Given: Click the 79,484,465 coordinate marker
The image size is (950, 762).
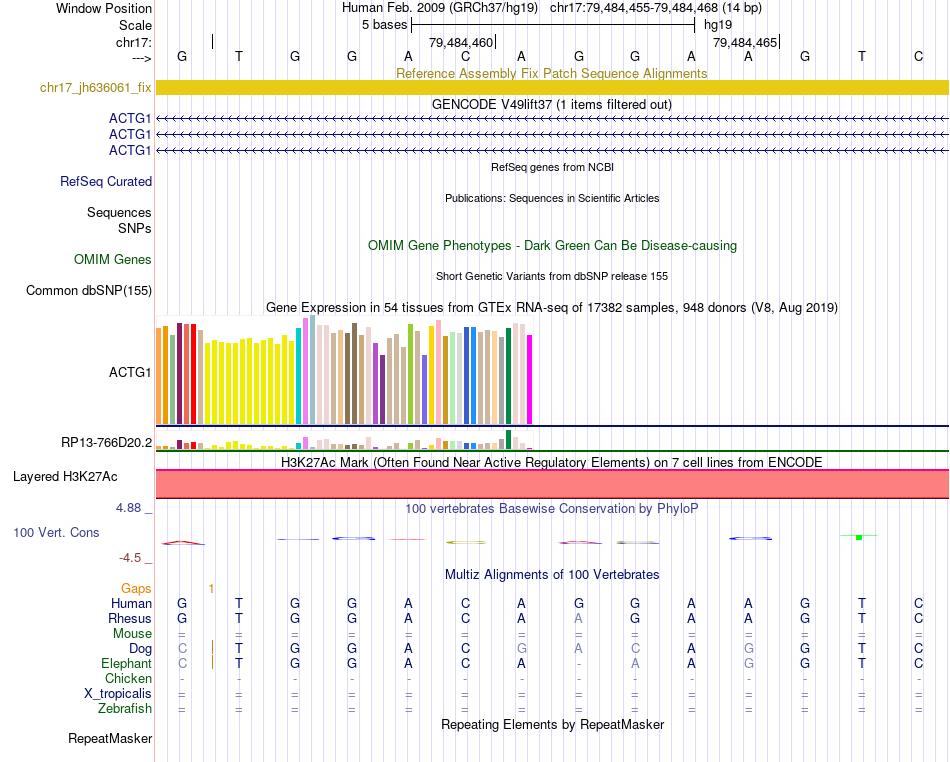Looking at the screenshot, I should coord(745,42).
